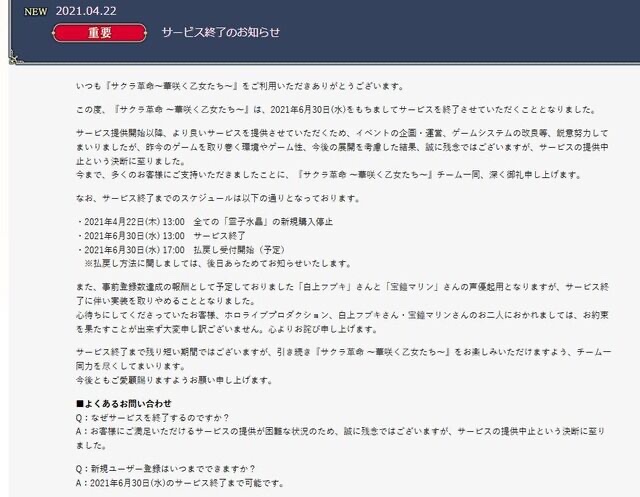
Task: Click the paragraph mentioning 白上フブキ and 宝鐘マリン voice casting
Action: point(342,294)
